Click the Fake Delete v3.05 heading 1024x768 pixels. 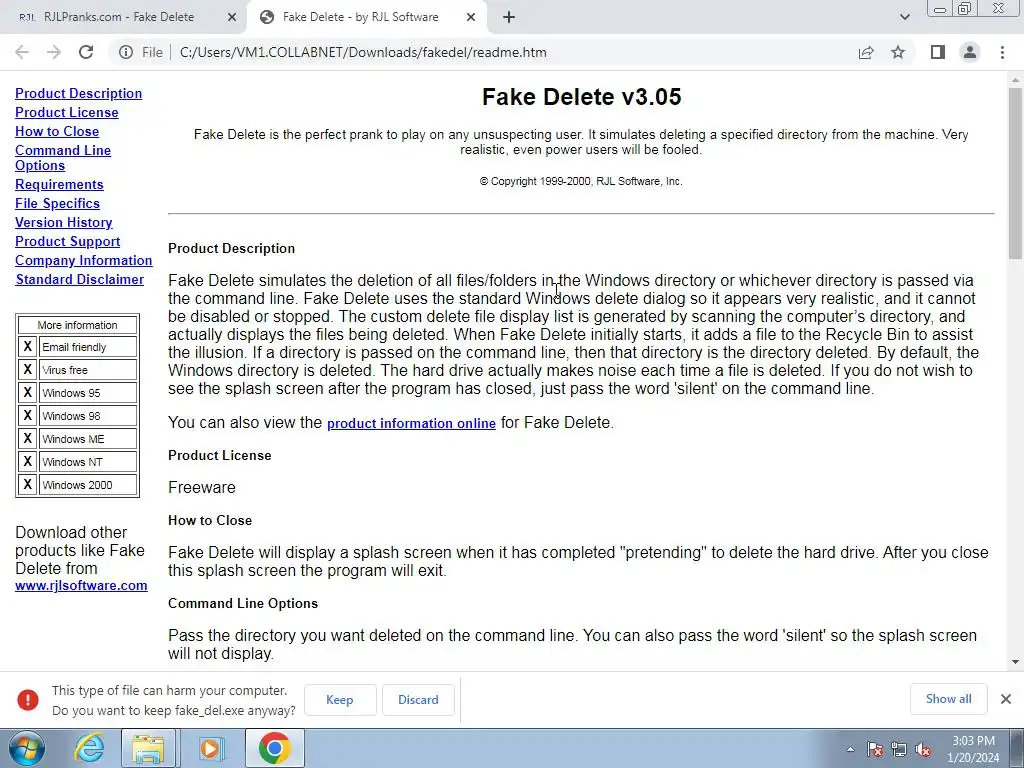coord(581,97)
